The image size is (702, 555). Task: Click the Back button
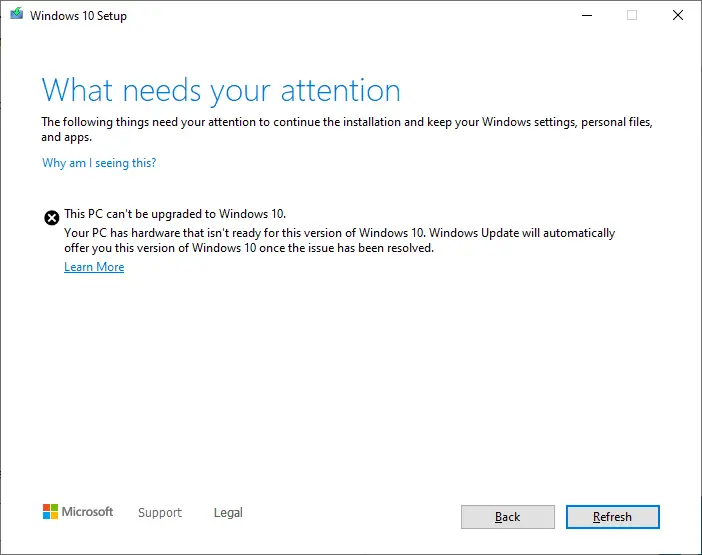tap(508, 517)
